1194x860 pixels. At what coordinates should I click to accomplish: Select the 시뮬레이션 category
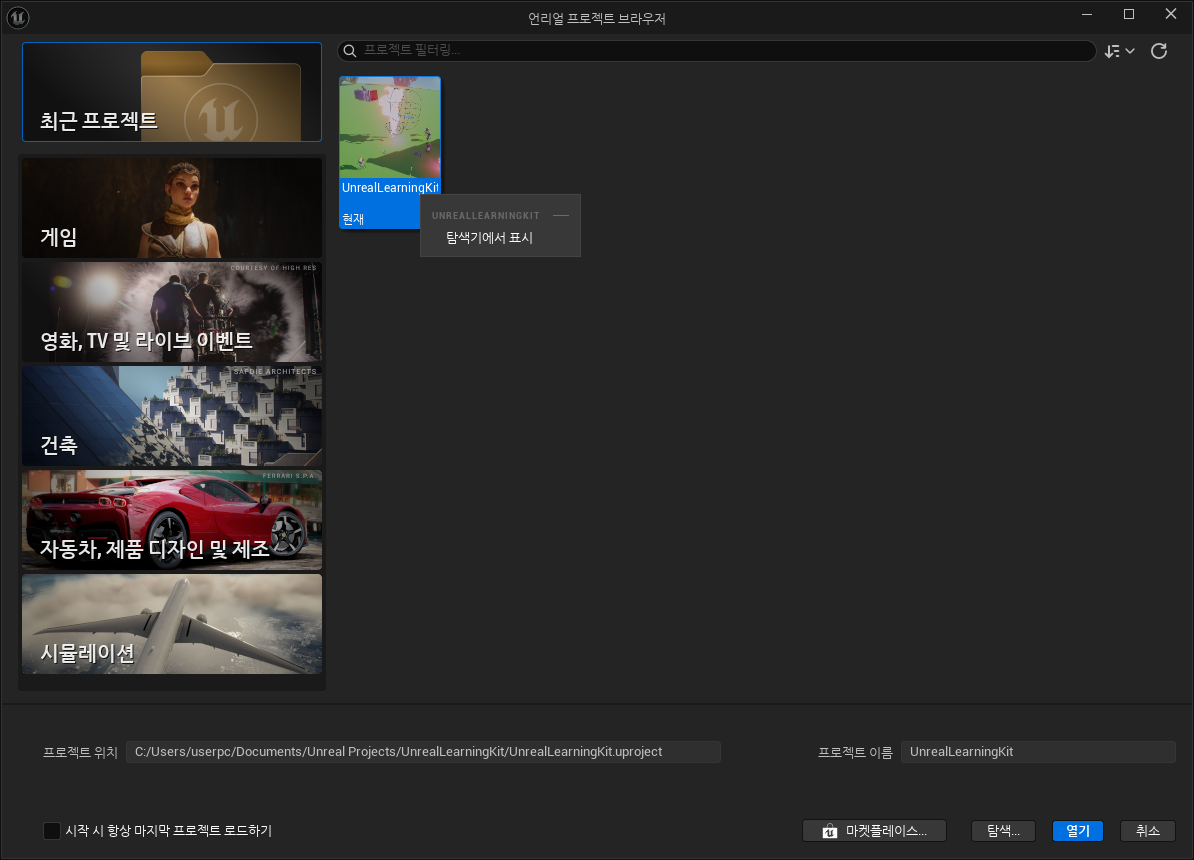click(172, 624)
